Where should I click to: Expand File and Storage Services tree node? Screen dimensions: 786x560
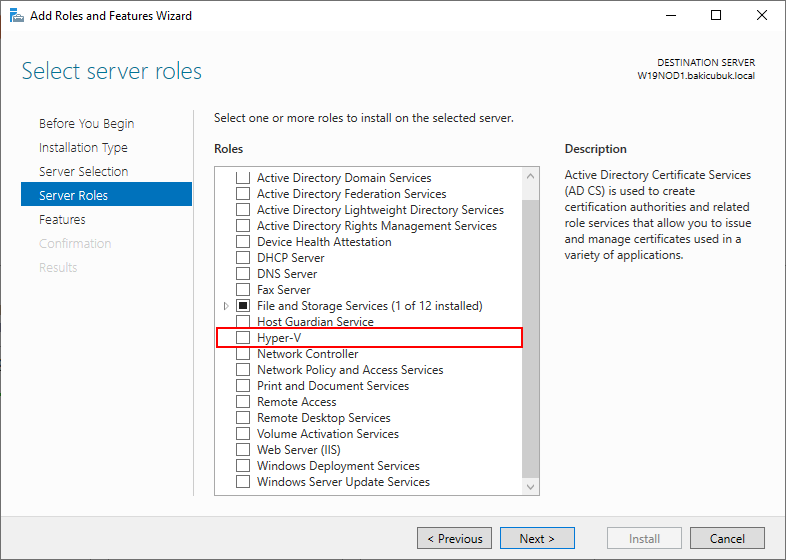tap(226, 306)
